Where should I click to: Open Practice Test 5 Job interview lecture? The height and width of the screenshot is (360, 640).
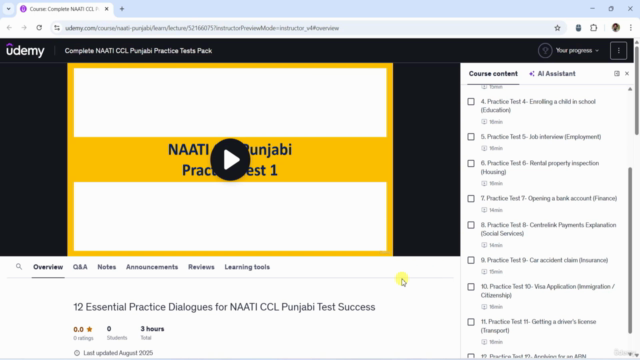(541, 137)
